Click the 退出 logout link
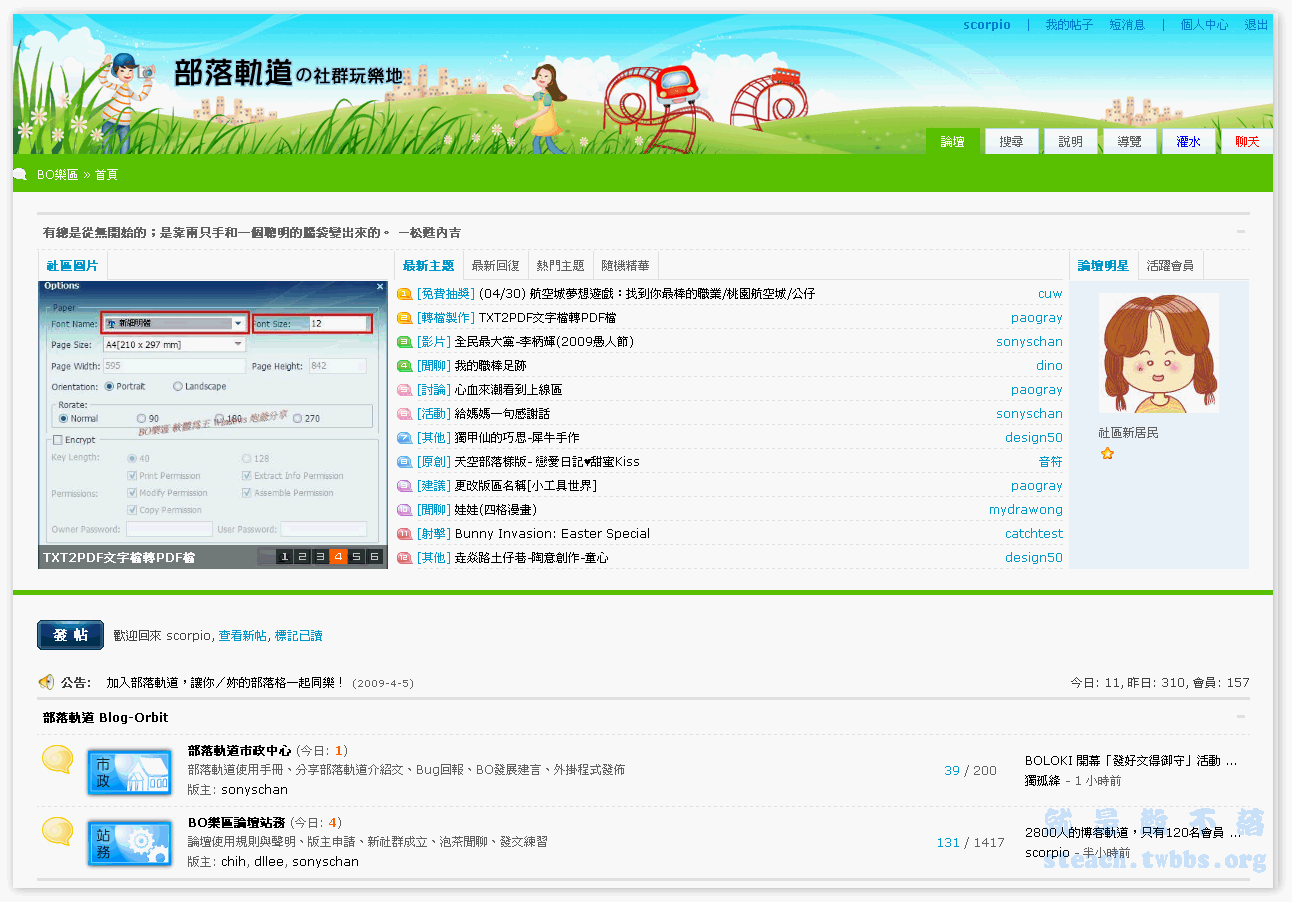 click(1256, 25)
